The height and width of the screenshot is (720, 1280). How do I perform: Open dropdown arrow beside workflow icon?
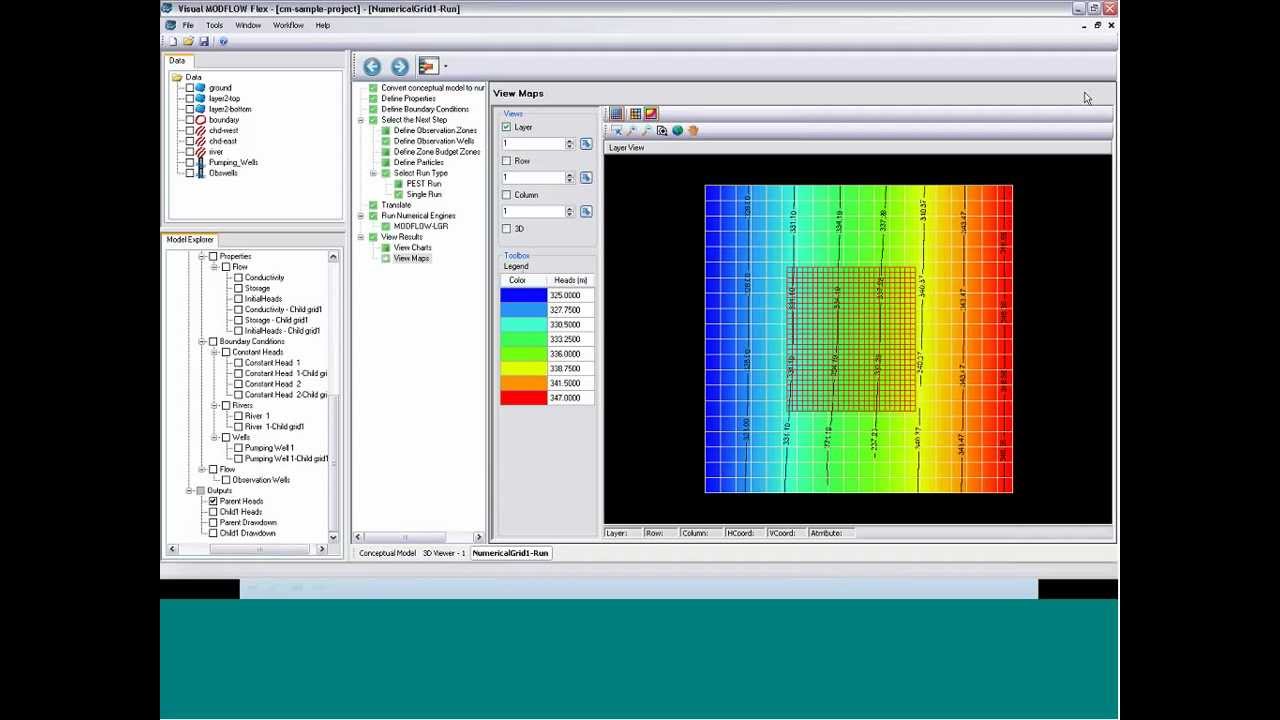click(445, 67)
